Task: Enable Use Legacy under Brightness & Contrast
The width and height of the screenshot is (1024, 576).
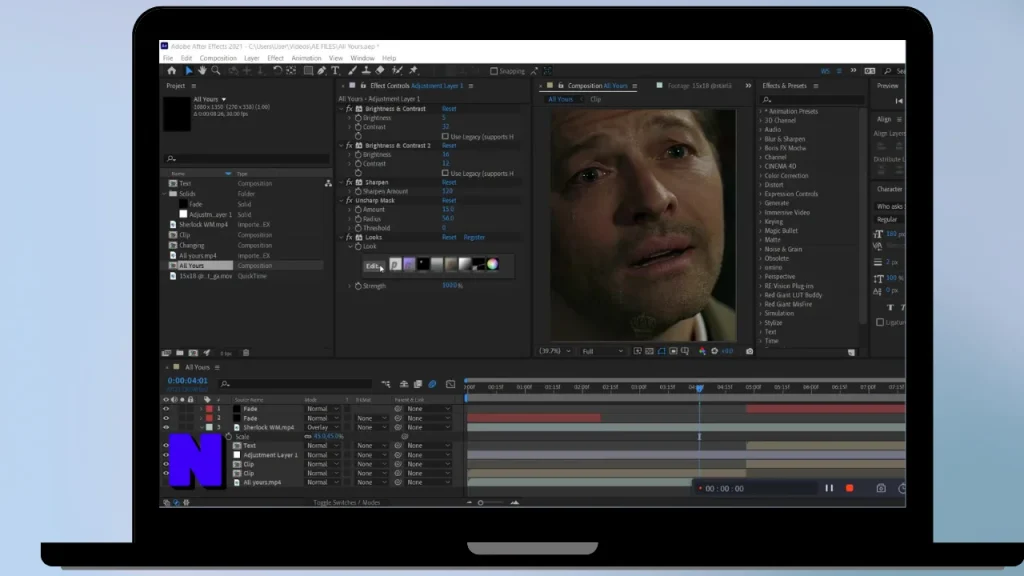Action: coord(445,136)
